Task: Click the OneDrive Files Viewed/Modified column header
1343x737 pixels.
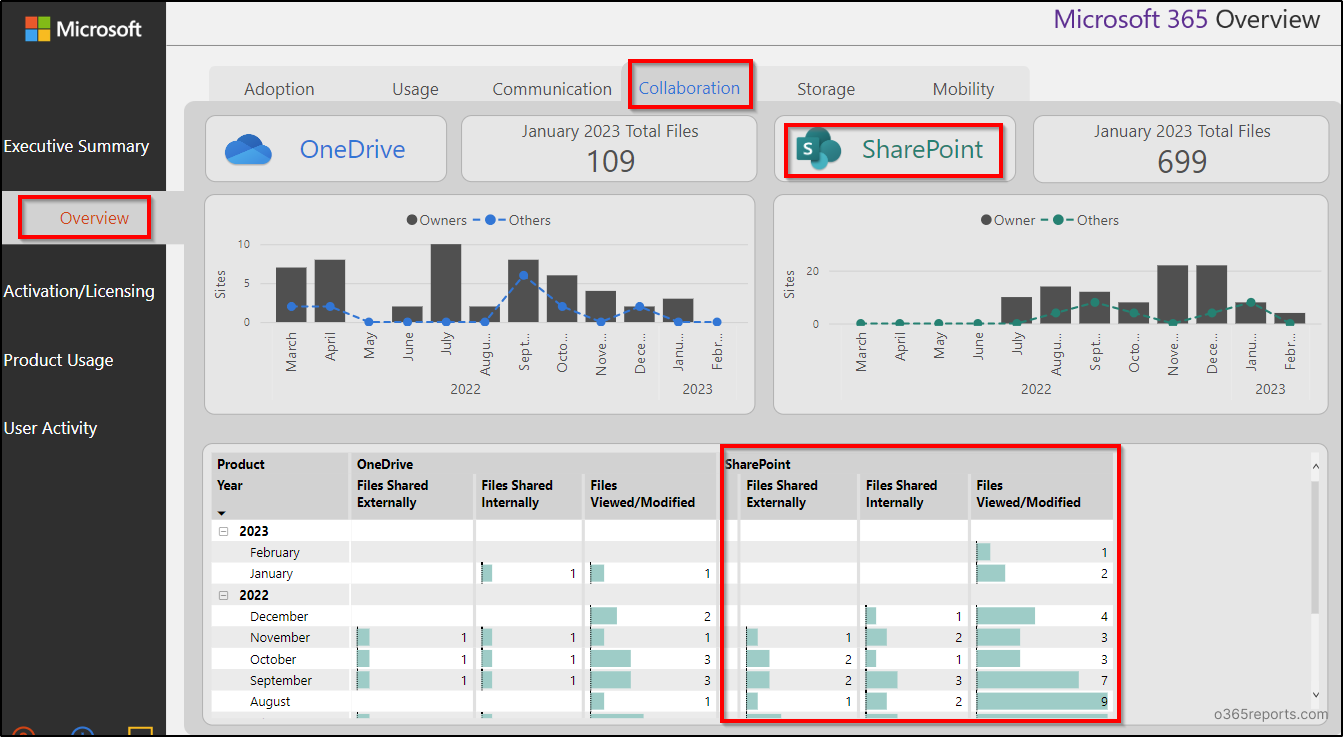Action: click(x=642, y=494)
